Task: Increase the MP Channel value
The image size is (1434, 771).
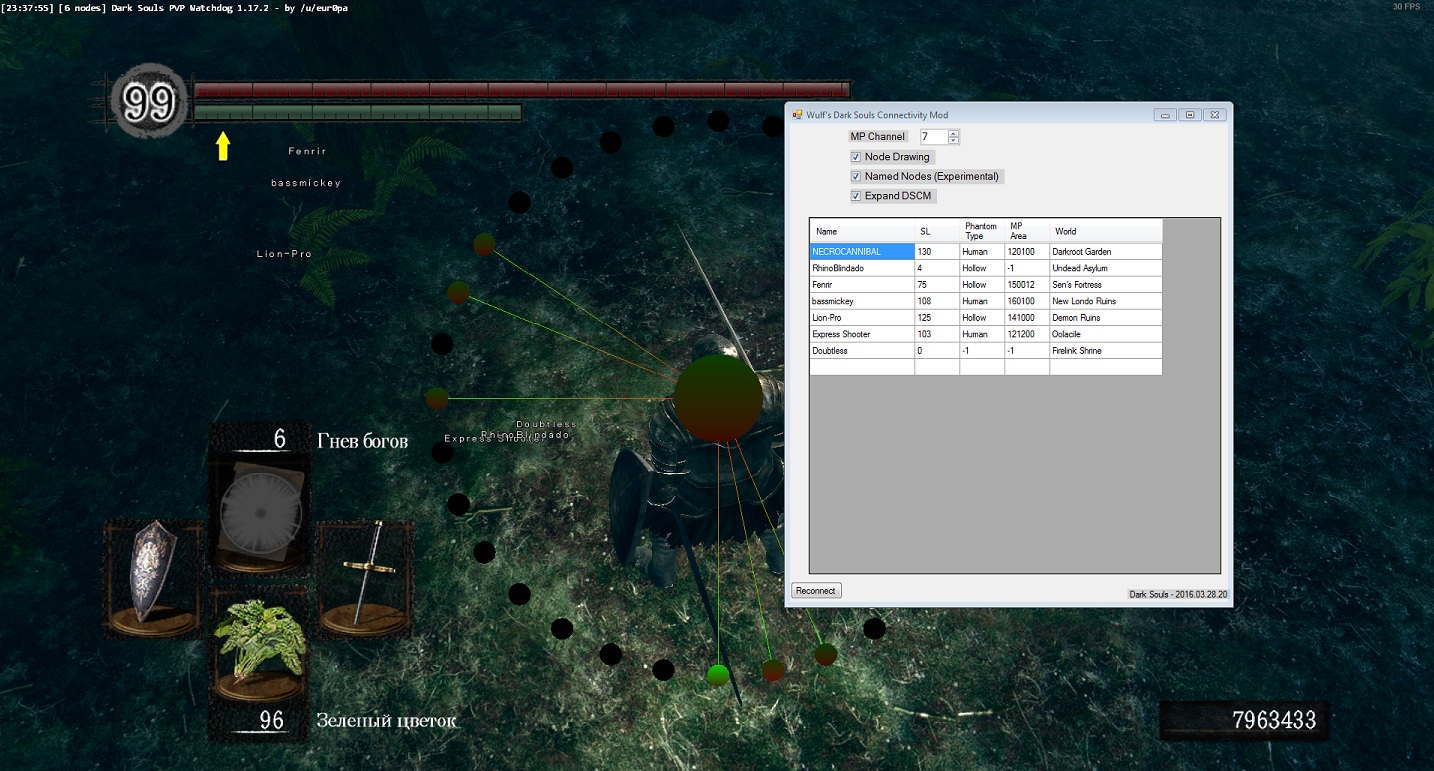Action: pos(953,133)
